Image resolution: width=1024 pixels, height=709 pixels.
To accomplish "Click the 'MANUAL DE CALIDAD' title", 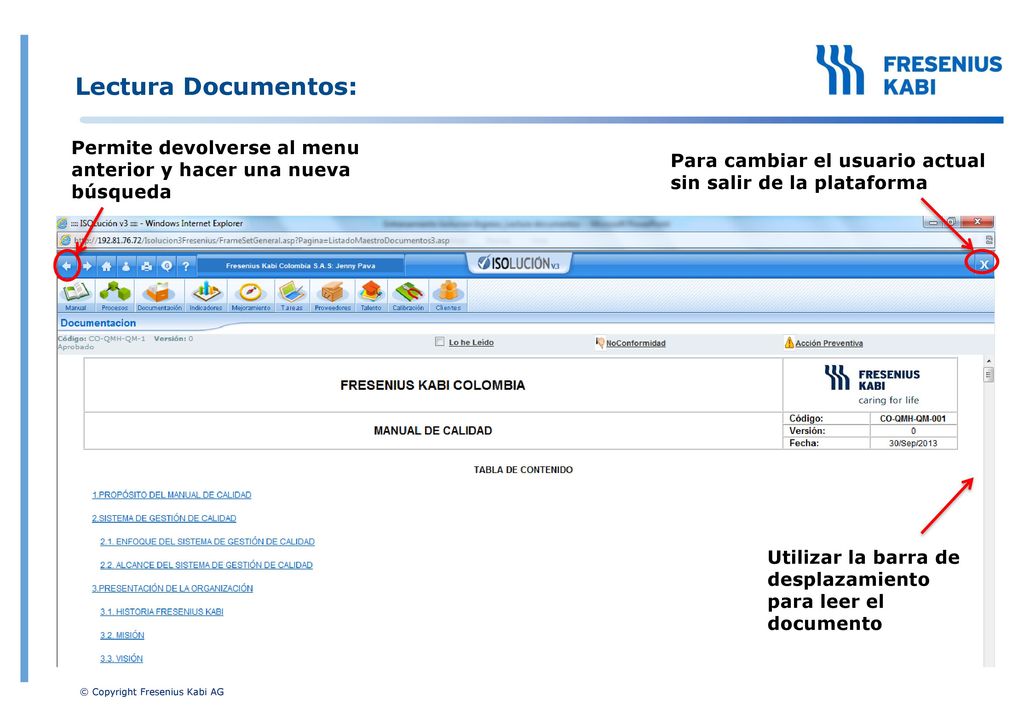I will 433,431.
